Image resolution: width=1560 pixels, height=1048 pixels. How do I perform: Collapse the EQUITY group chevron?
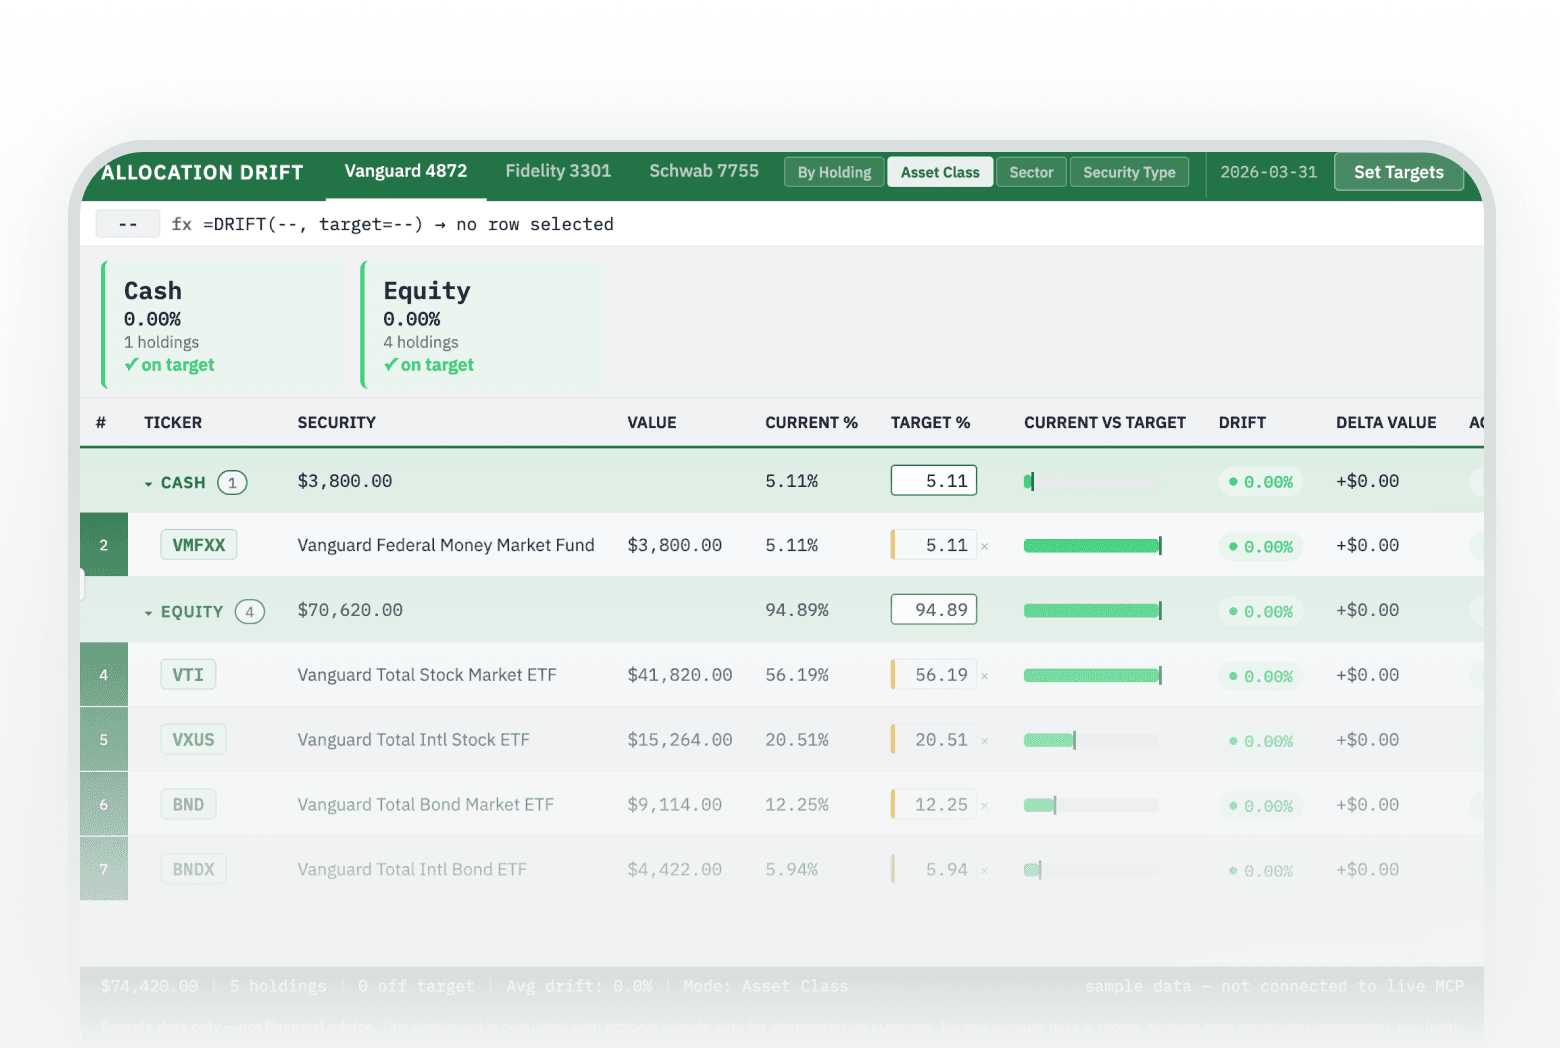coord(149,612)
